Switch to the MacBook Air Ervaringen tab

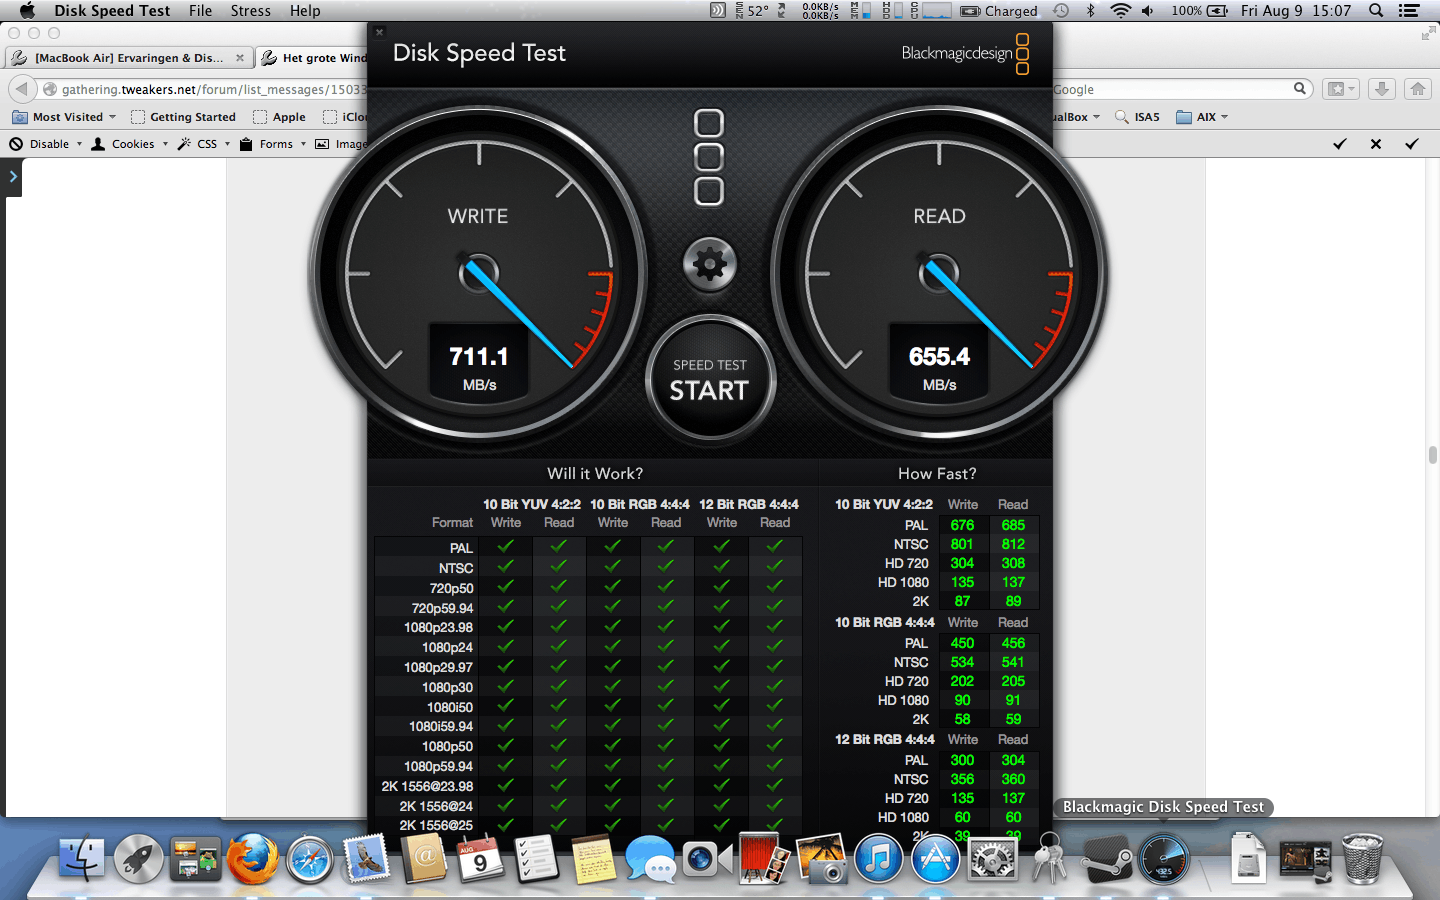[128, 58]
